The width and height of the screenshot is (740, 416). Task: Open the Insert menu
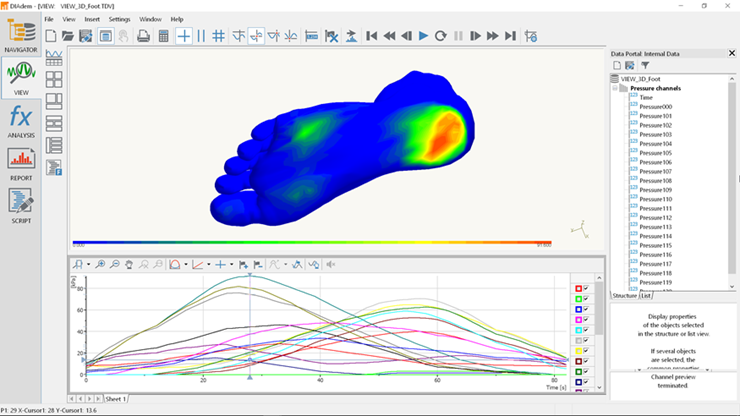point(92,19)
